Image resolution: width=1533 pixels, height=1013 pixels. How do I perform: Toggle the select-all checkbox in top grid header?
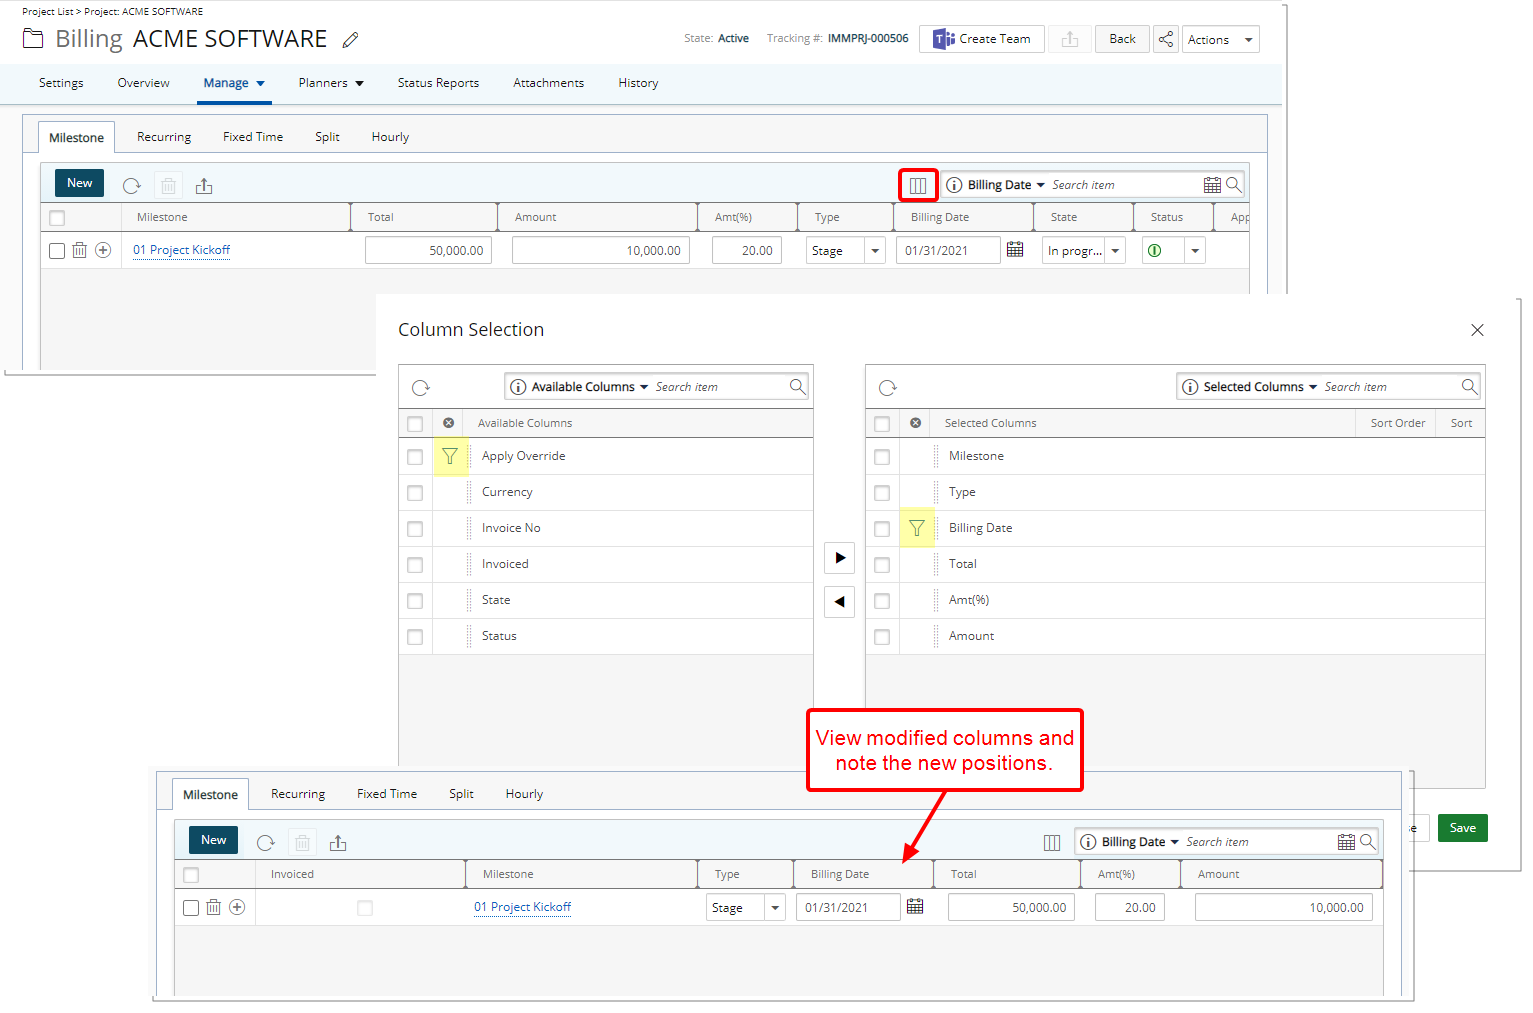57,218
